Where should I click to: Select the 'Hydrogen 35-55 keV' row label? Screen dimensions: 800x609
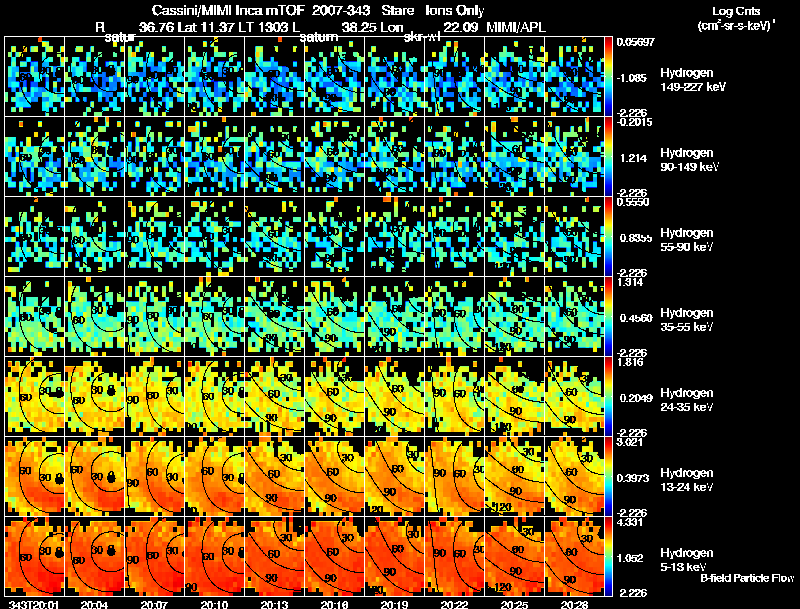(687, 320)
